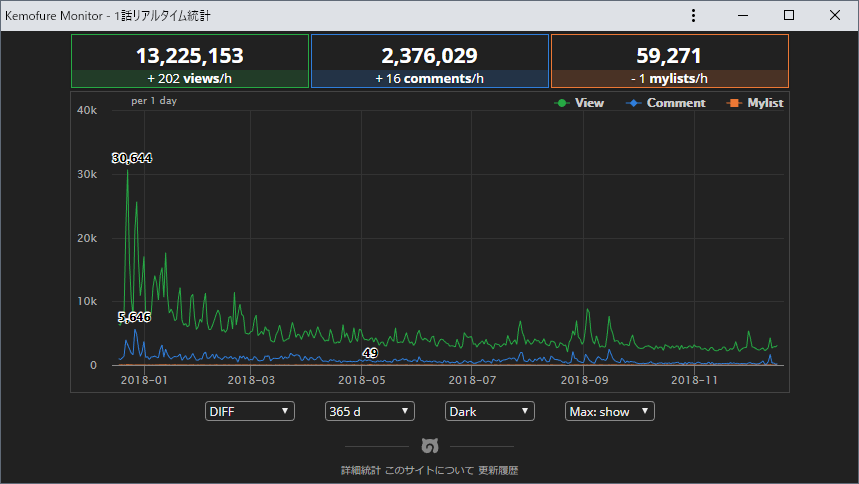The image size is (859, 484).
Task: Click the 49 mylist max label
Action: pyautogui.click(x=370, y=353)
